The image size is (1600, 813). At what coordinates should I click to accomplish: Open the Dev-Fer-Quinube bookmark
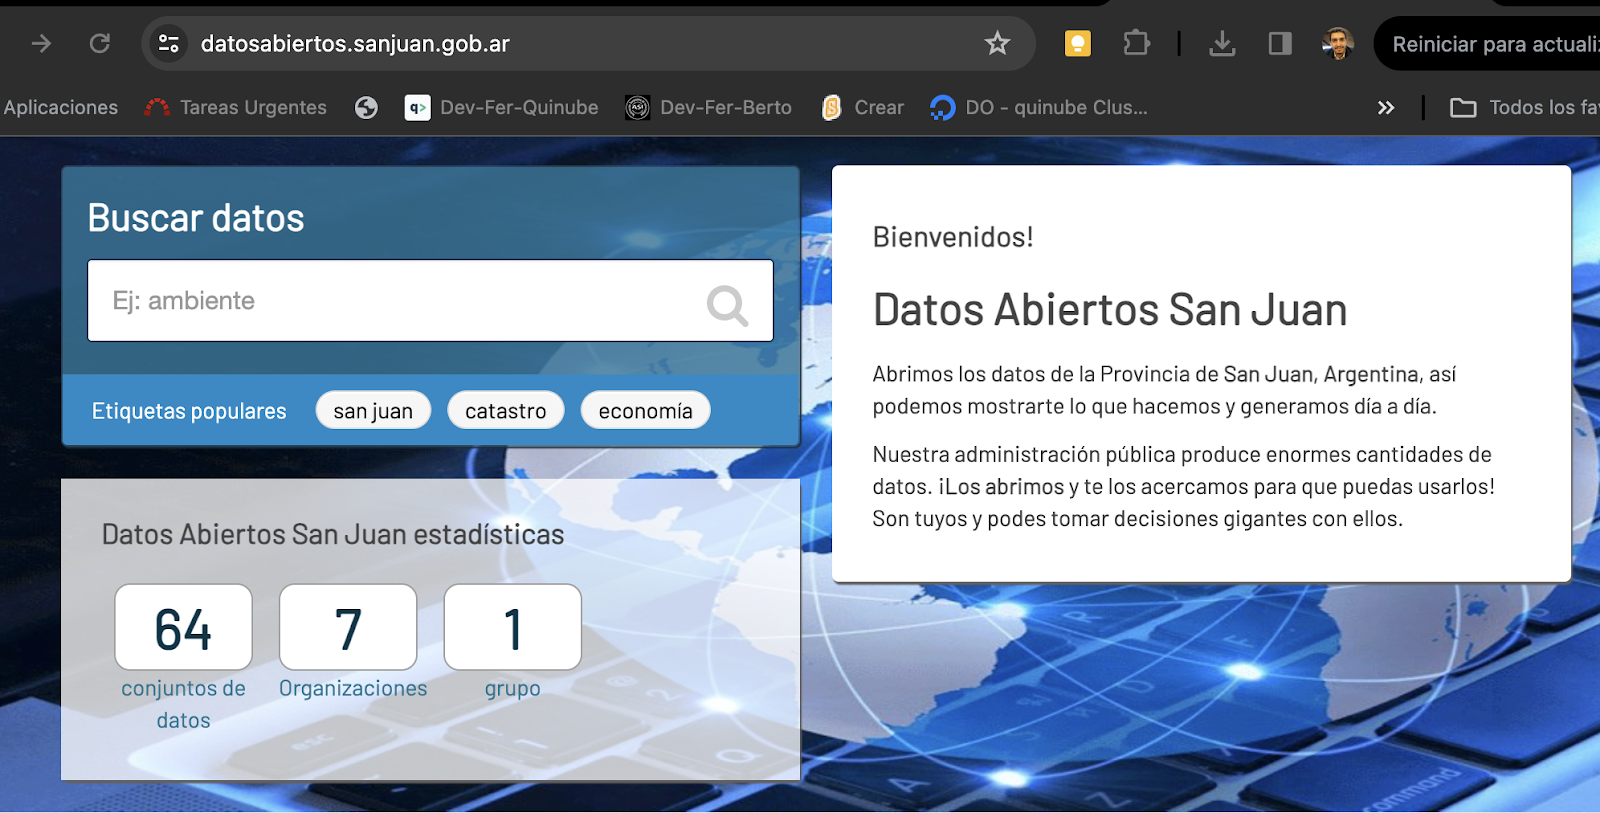coord(502,108)
